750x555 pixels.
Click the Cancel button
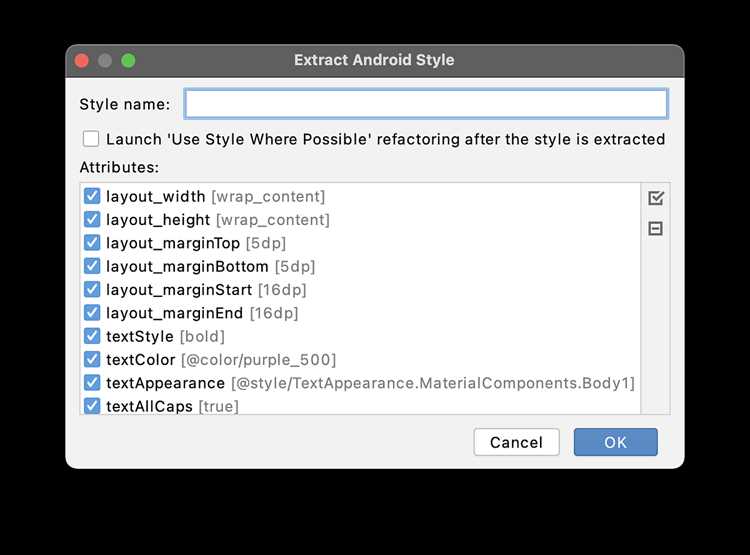pyautogui.click(x=516, y=442)
